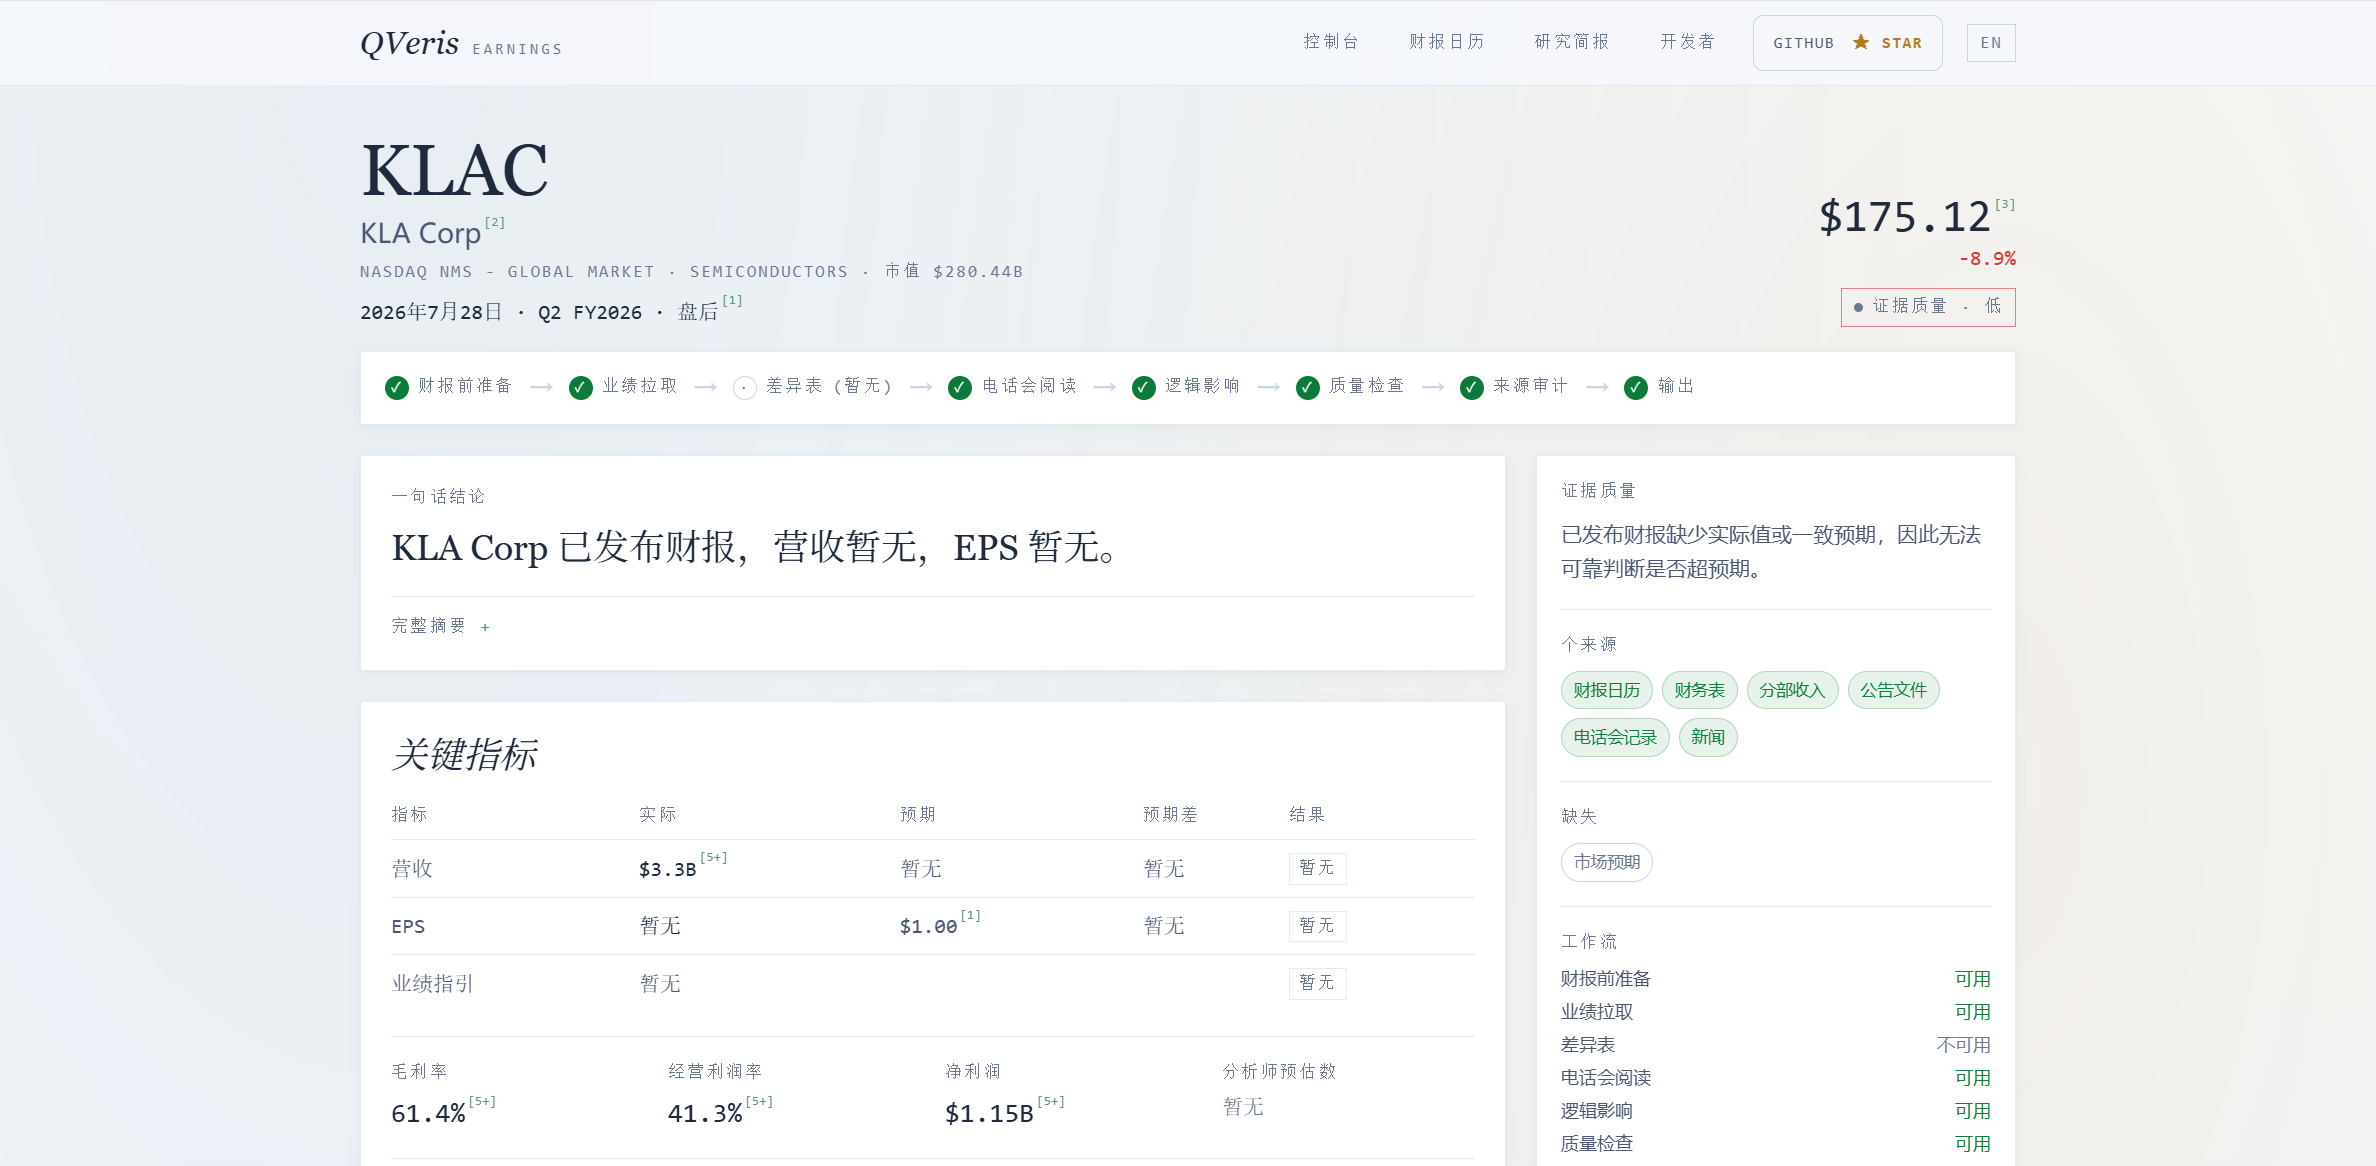Screen dimensions: 2376x1166
Task: Open the [5+] citation next to $1.15B
Action: 1051,1101
